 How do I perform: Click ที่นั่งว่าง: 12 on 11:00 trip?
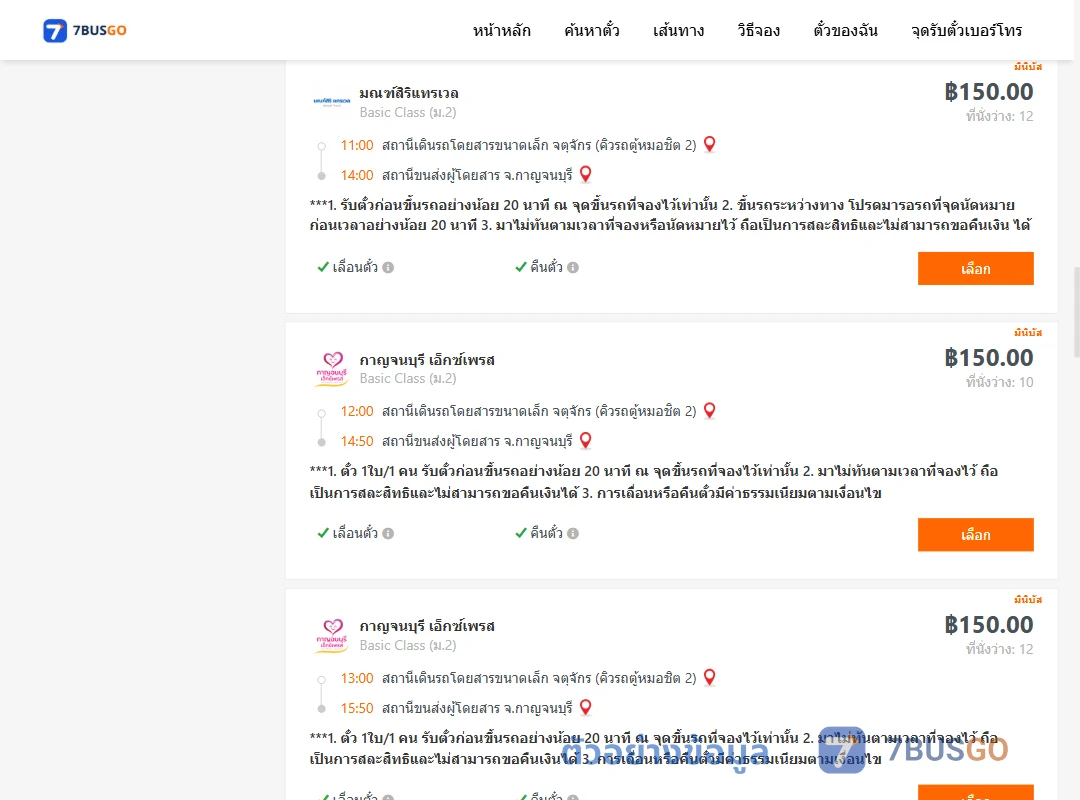coord(999,116)
